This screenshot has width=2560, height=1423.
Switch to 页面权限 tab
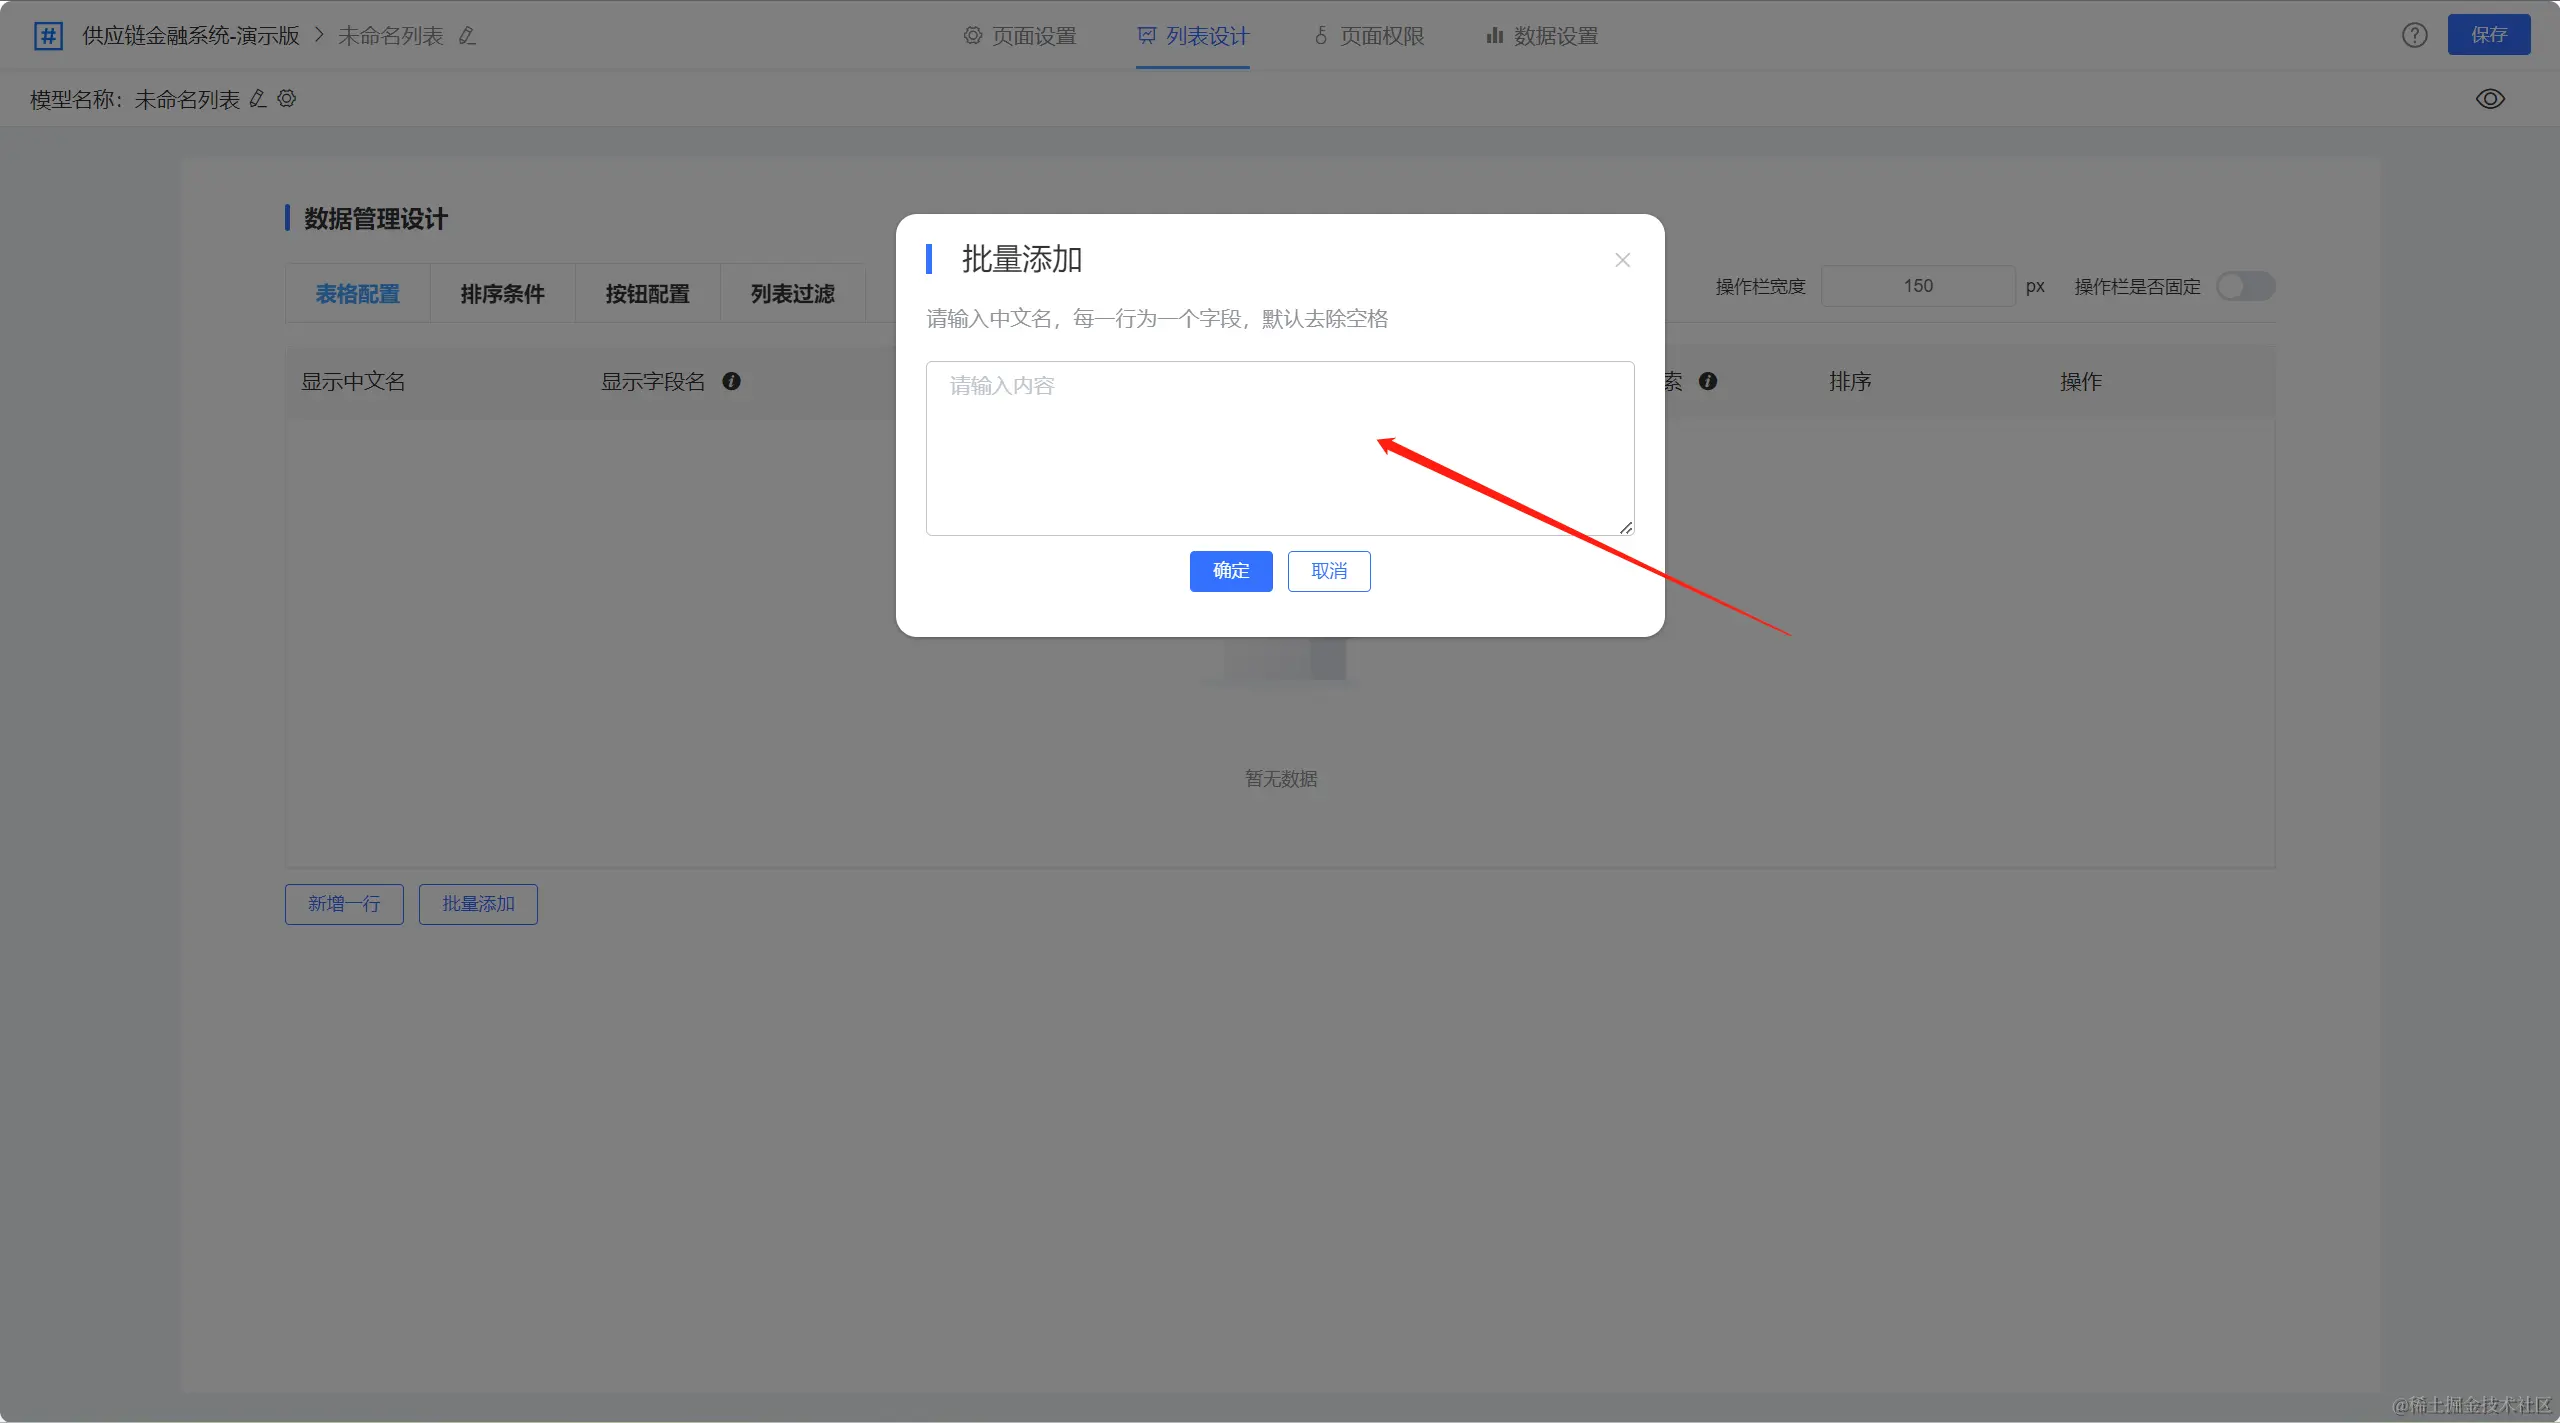[x=1369, y=36]
